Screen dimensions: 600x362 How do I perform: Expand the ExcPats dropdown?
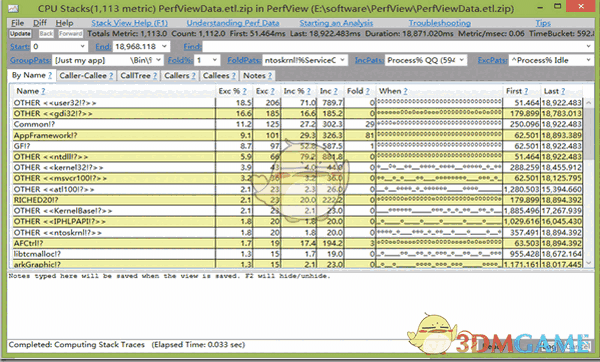coord(589,60)
